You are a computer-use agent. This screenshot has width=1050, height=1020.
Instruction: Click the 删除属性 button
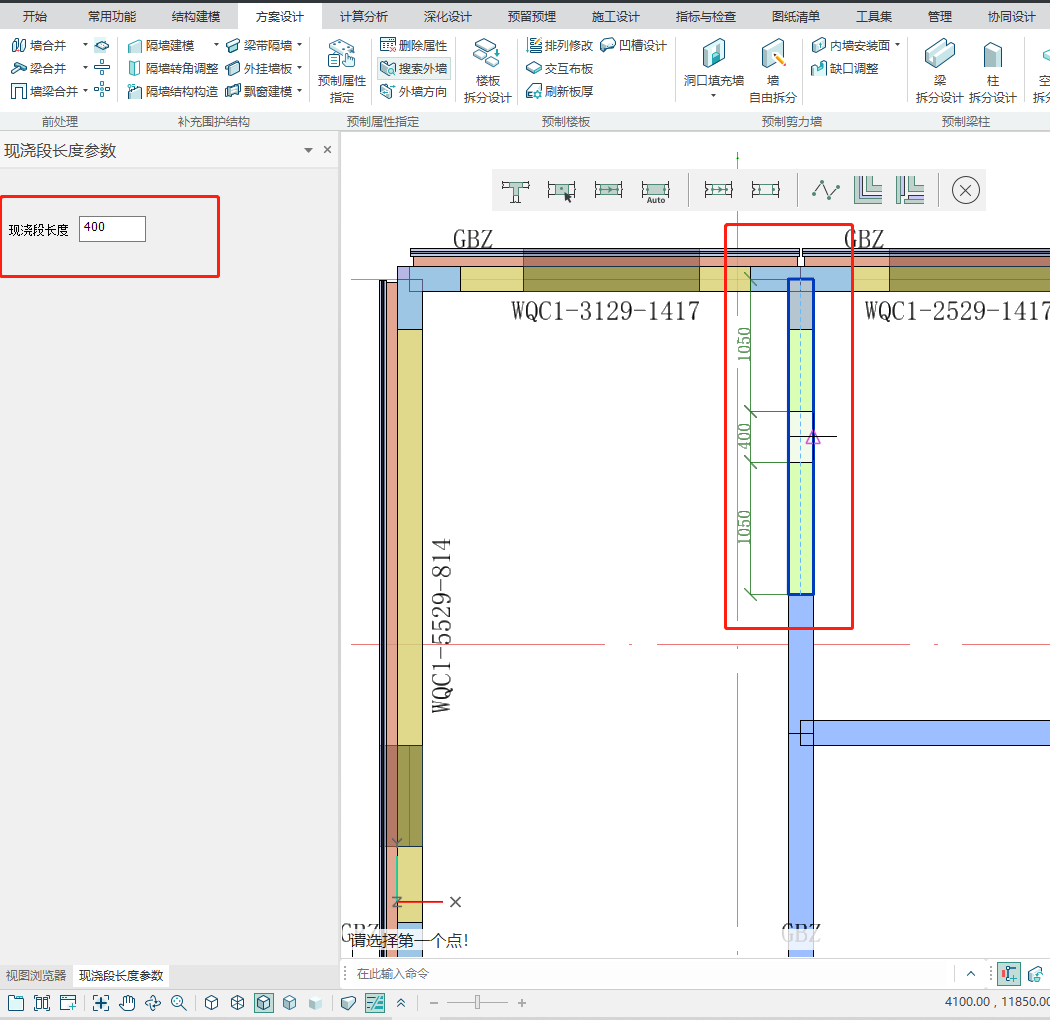click(413, 45)
